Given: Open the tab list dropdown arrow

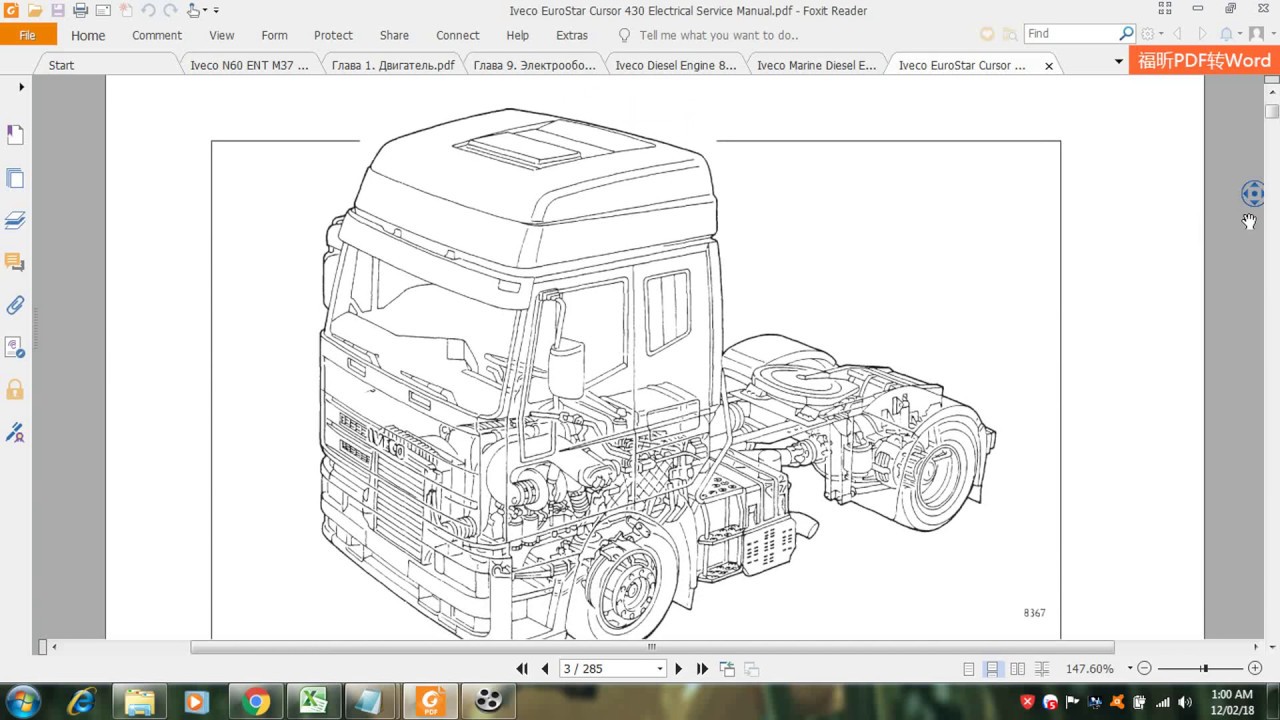Looking at the screenshot, I should tap(1118, 62).
